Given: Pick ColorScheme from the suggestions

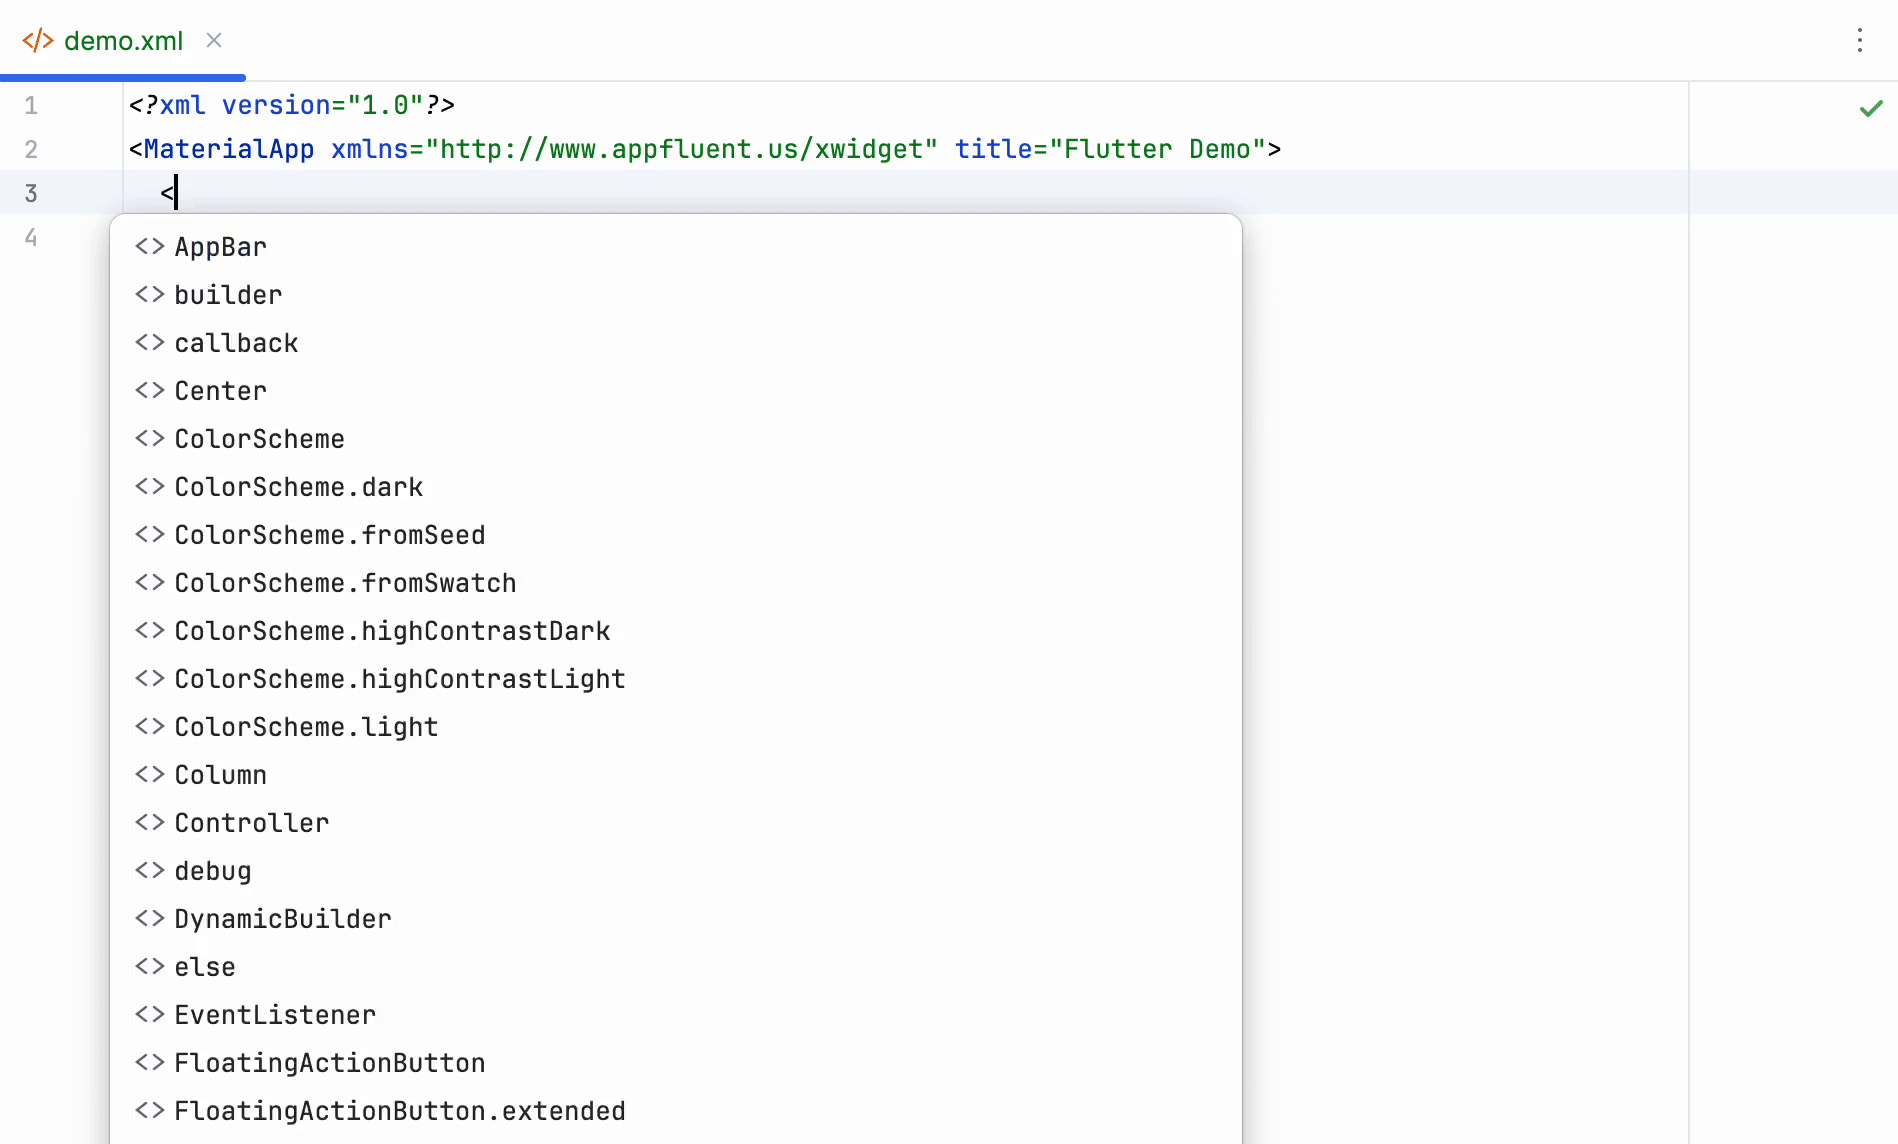Looking at the screenshot, I should pyautogui.click(x=259, y=439).
